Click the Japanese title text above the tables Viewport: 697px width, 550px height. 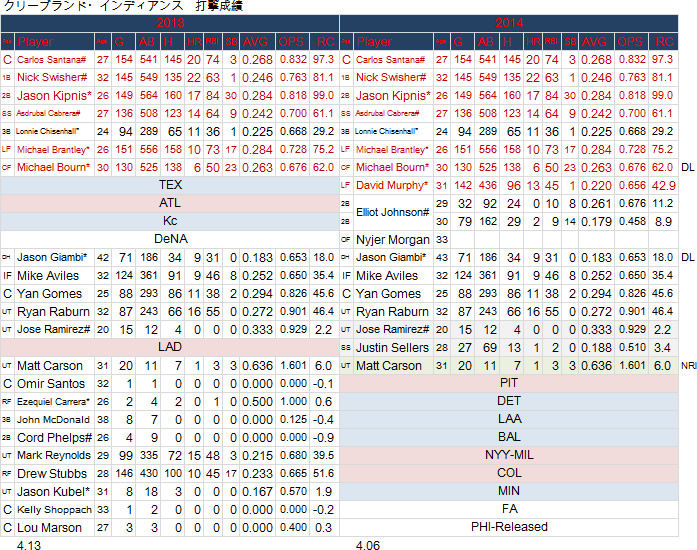point(123,6)
